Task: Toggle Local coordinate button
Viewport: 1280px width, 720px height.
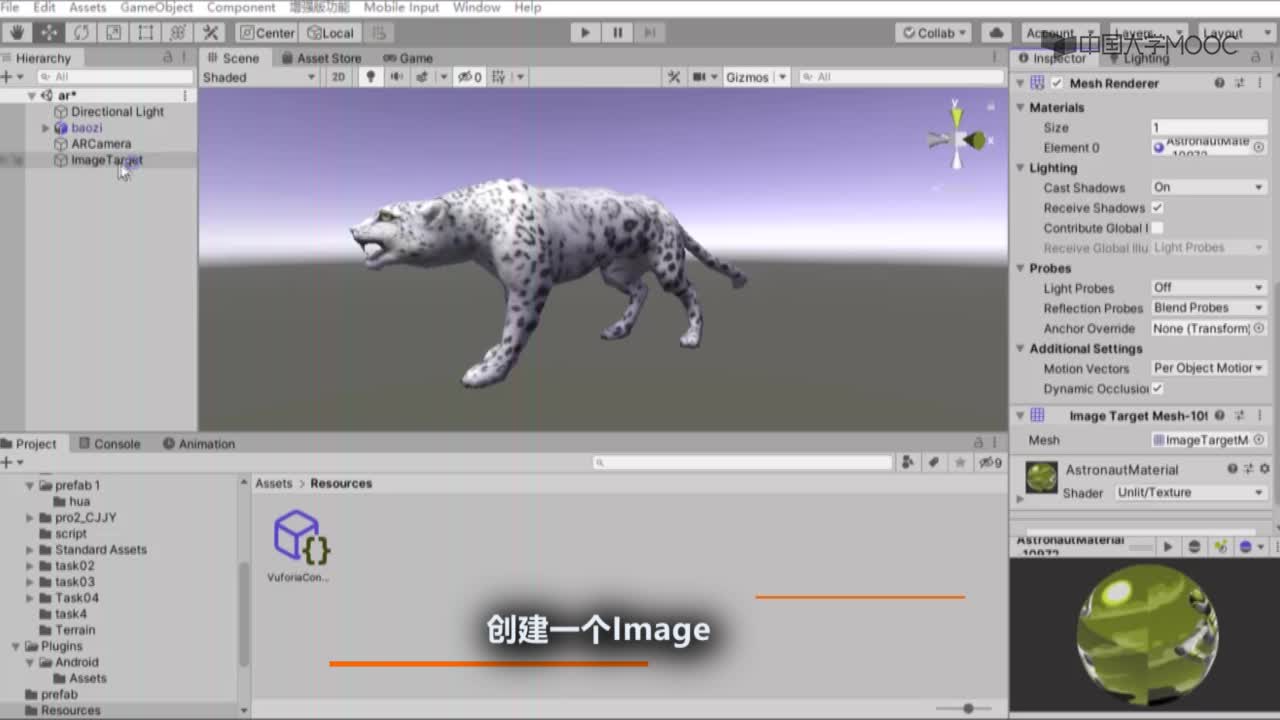Action: click(x=331, y=33)
